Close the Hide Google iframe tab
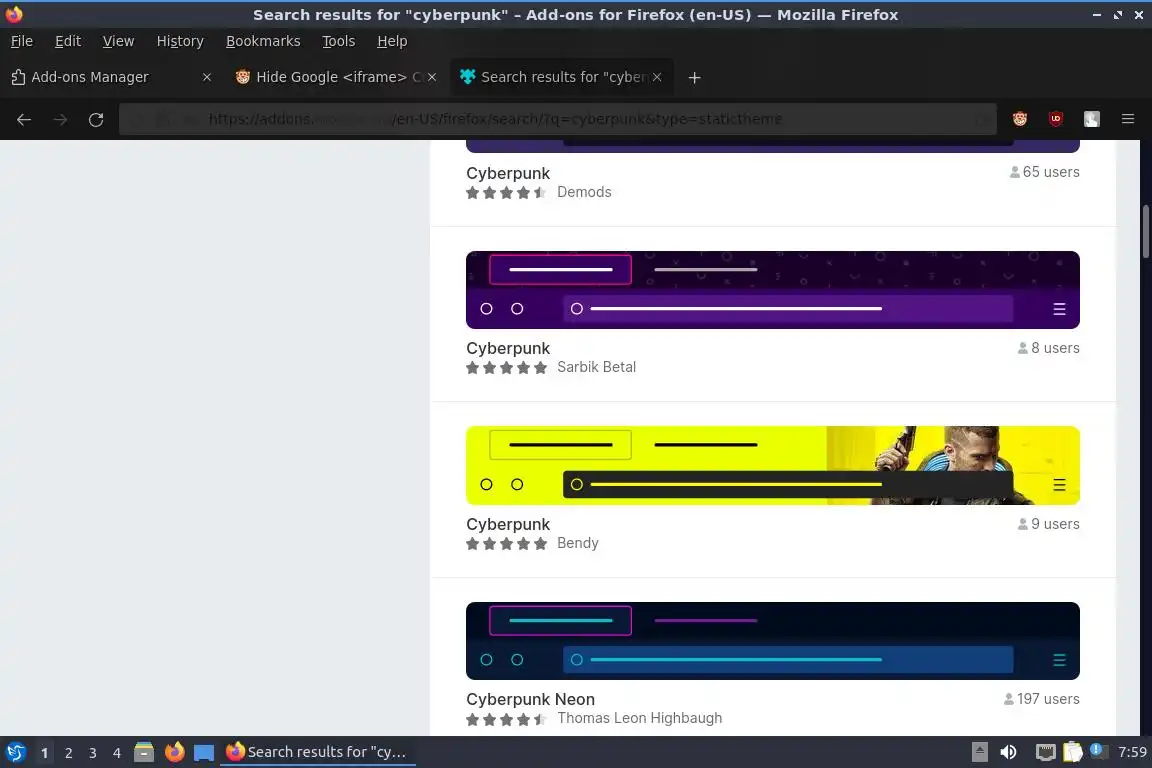This screenshot has width=1152, height=768. (432, 77)
